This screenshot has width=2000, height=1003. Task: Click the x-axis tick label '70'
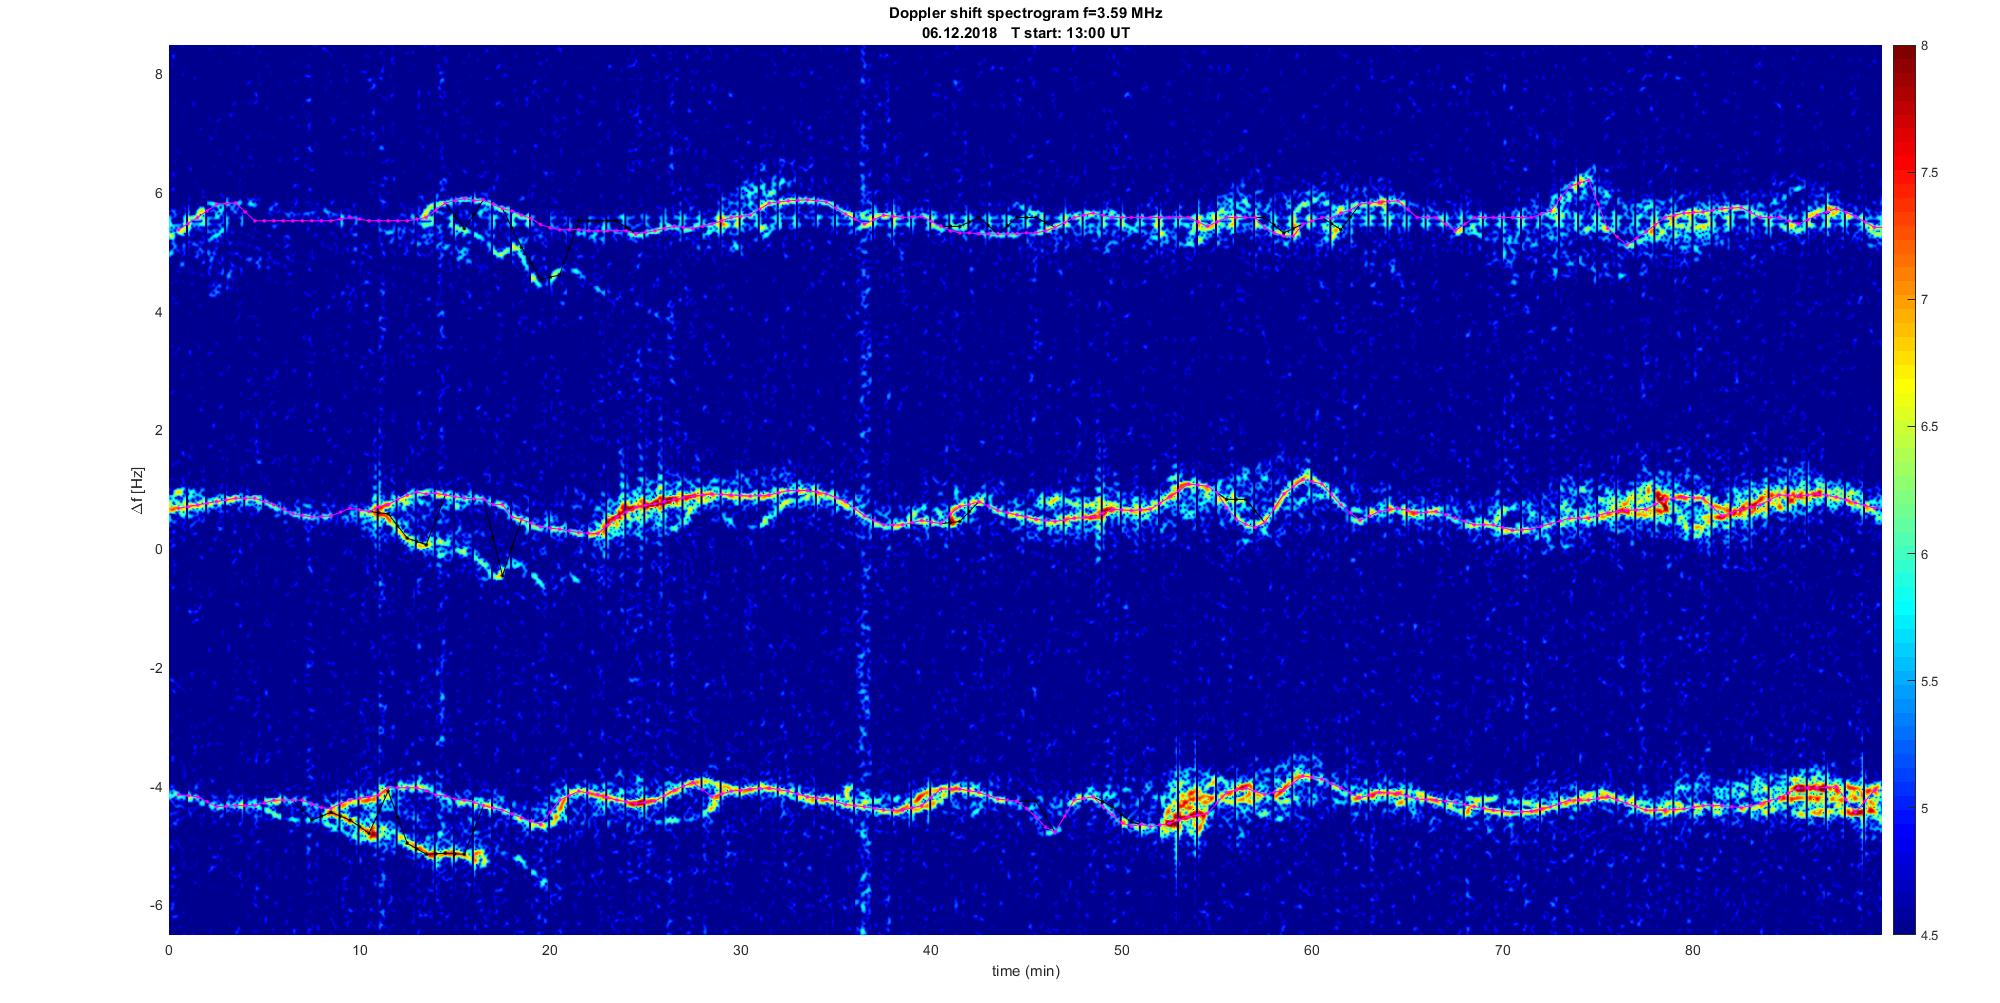(1502, 950)
